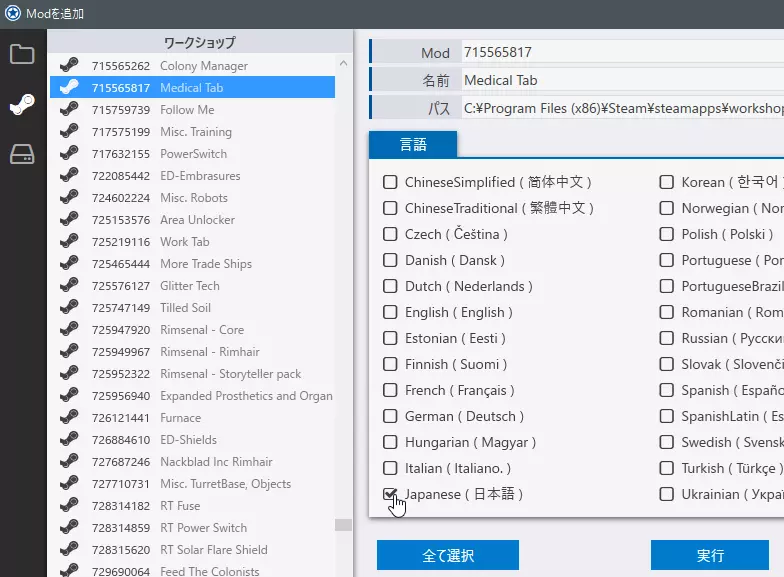Select the 717632155 PowerSwitch row
The image size is (784, 577).
tap(192, 154)
